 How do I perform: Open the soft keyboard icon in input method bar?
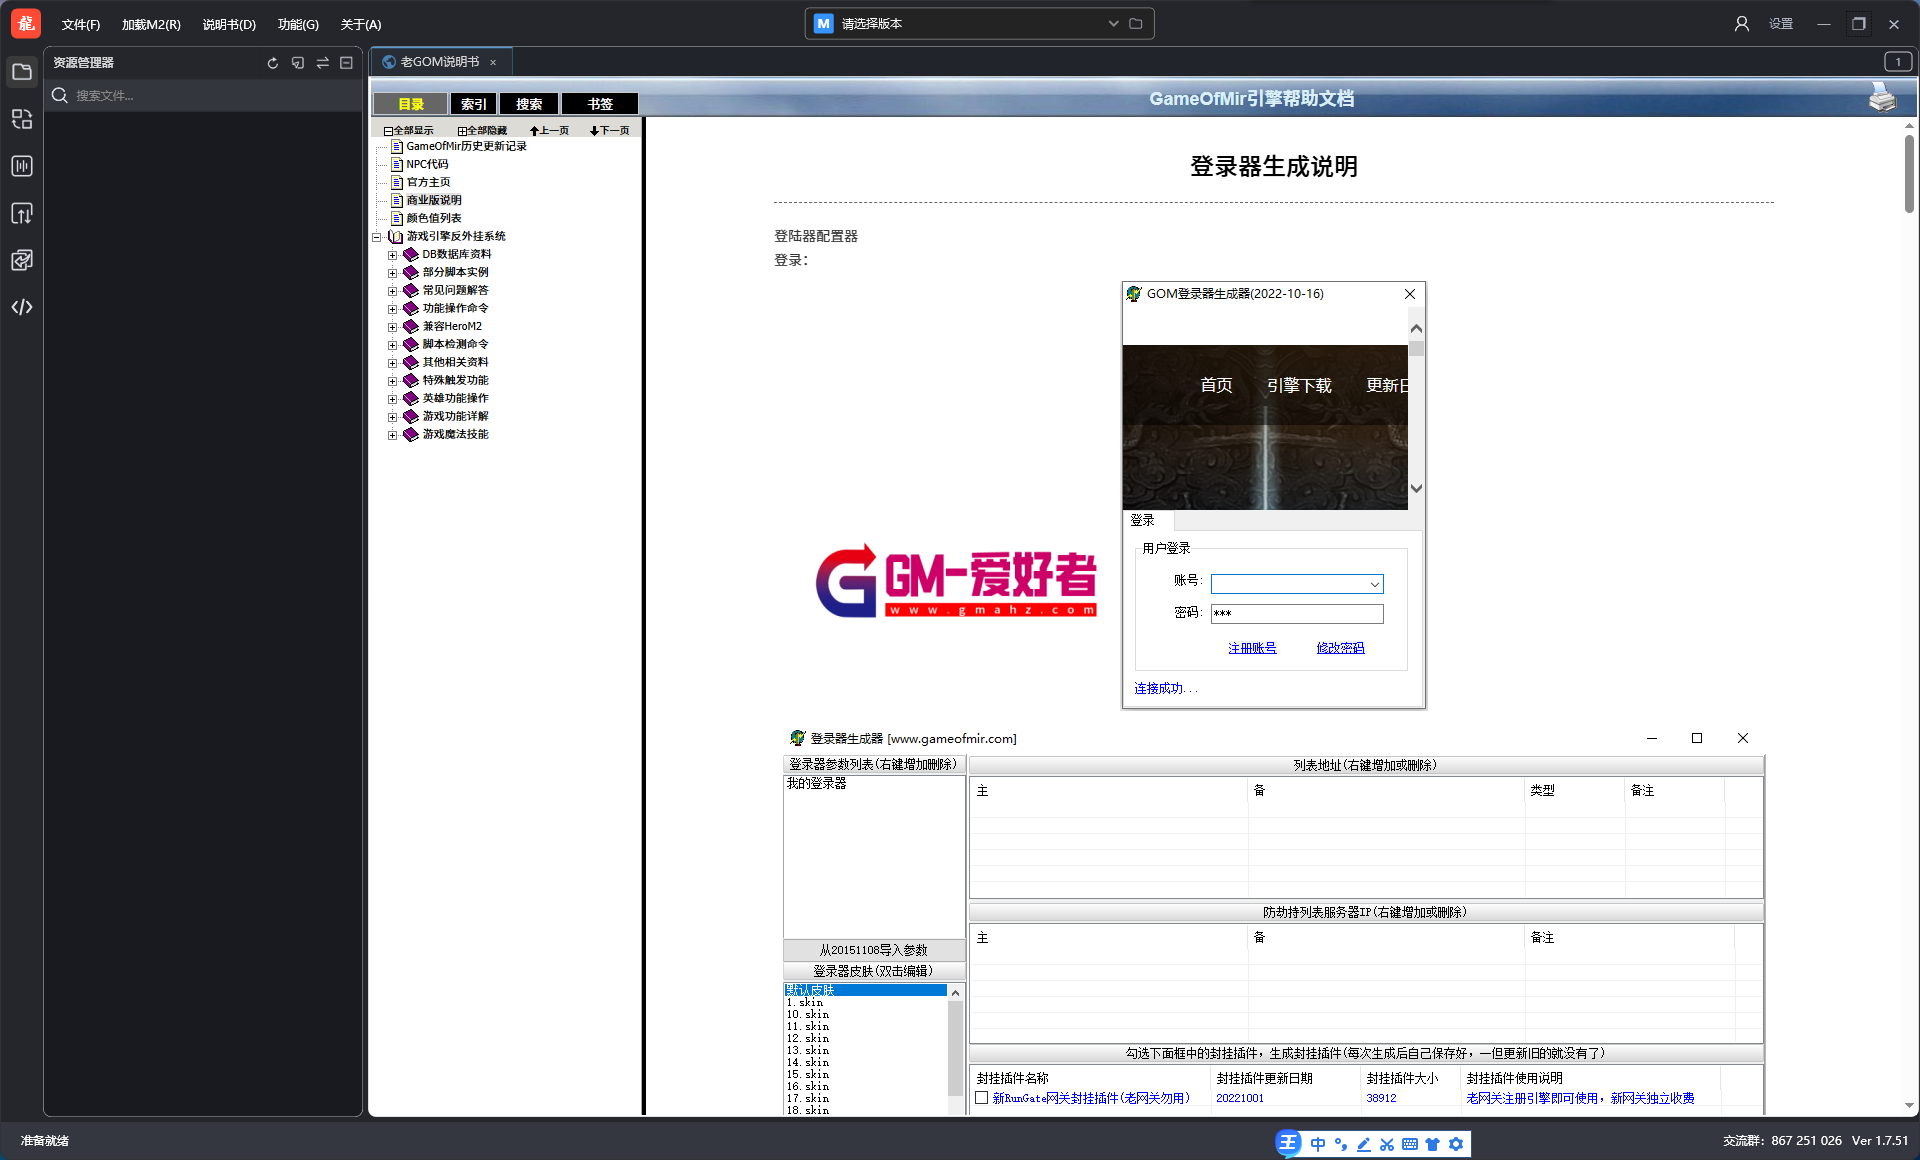click(x=1410, y=1144)
